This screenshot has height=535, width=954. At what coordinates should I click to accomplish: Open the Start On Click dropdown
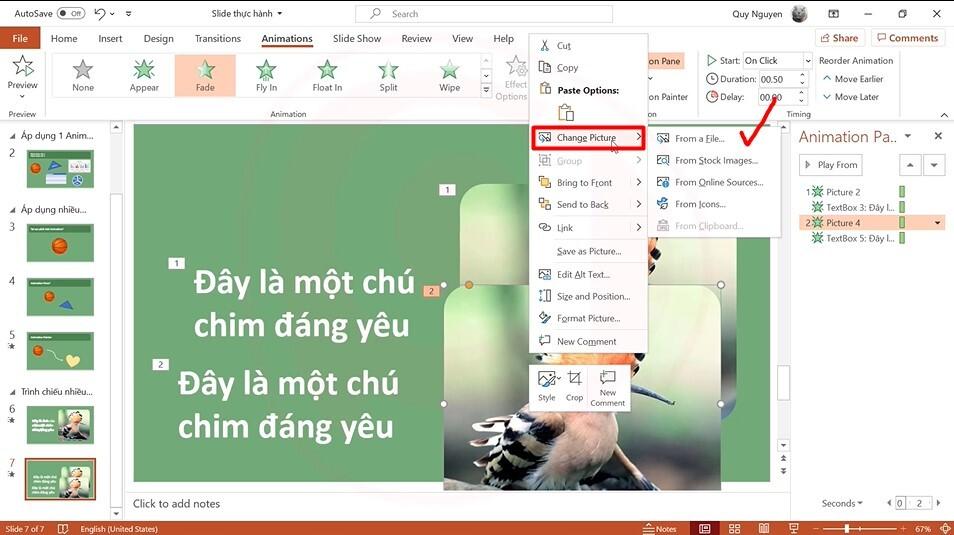(808, 60)
